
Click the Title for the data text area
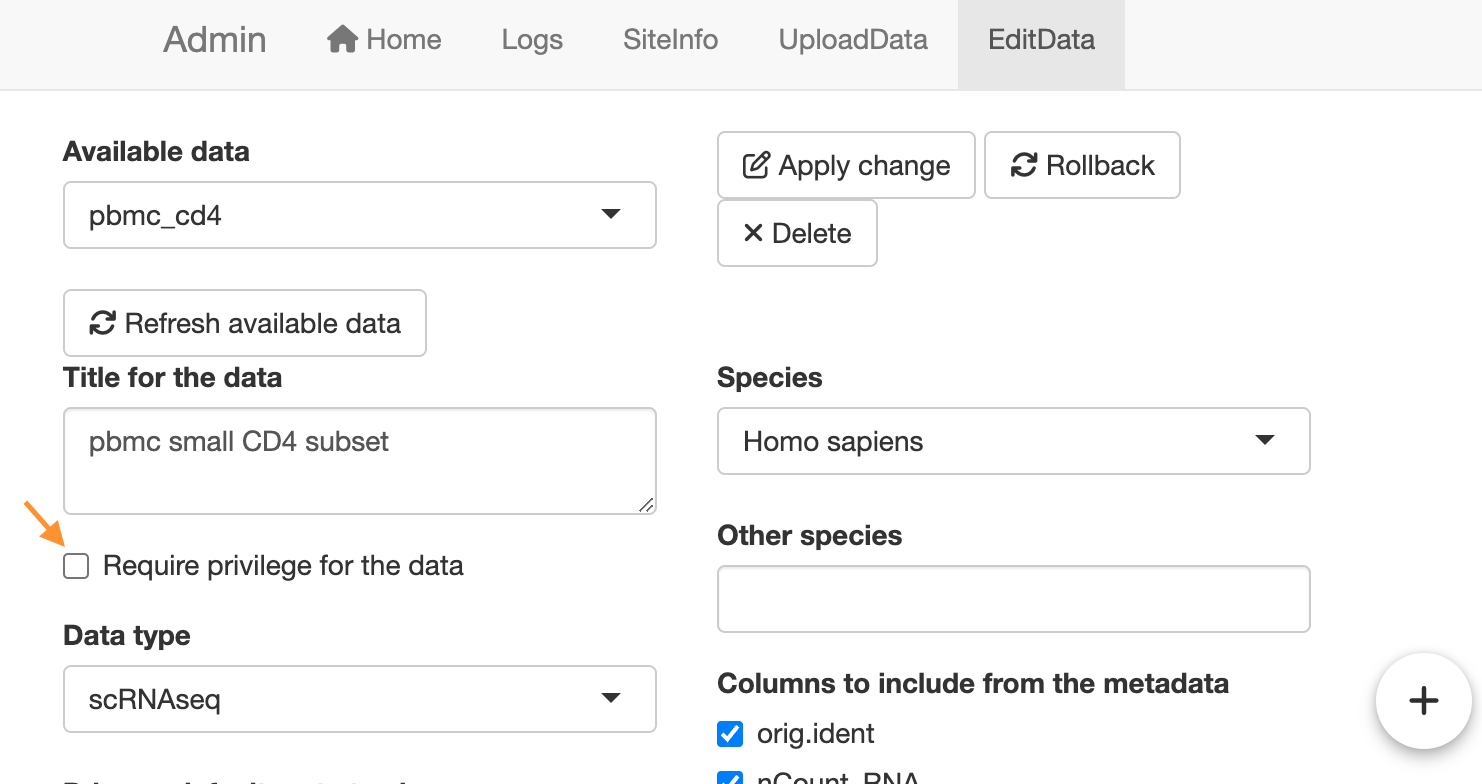coord(360,460)
